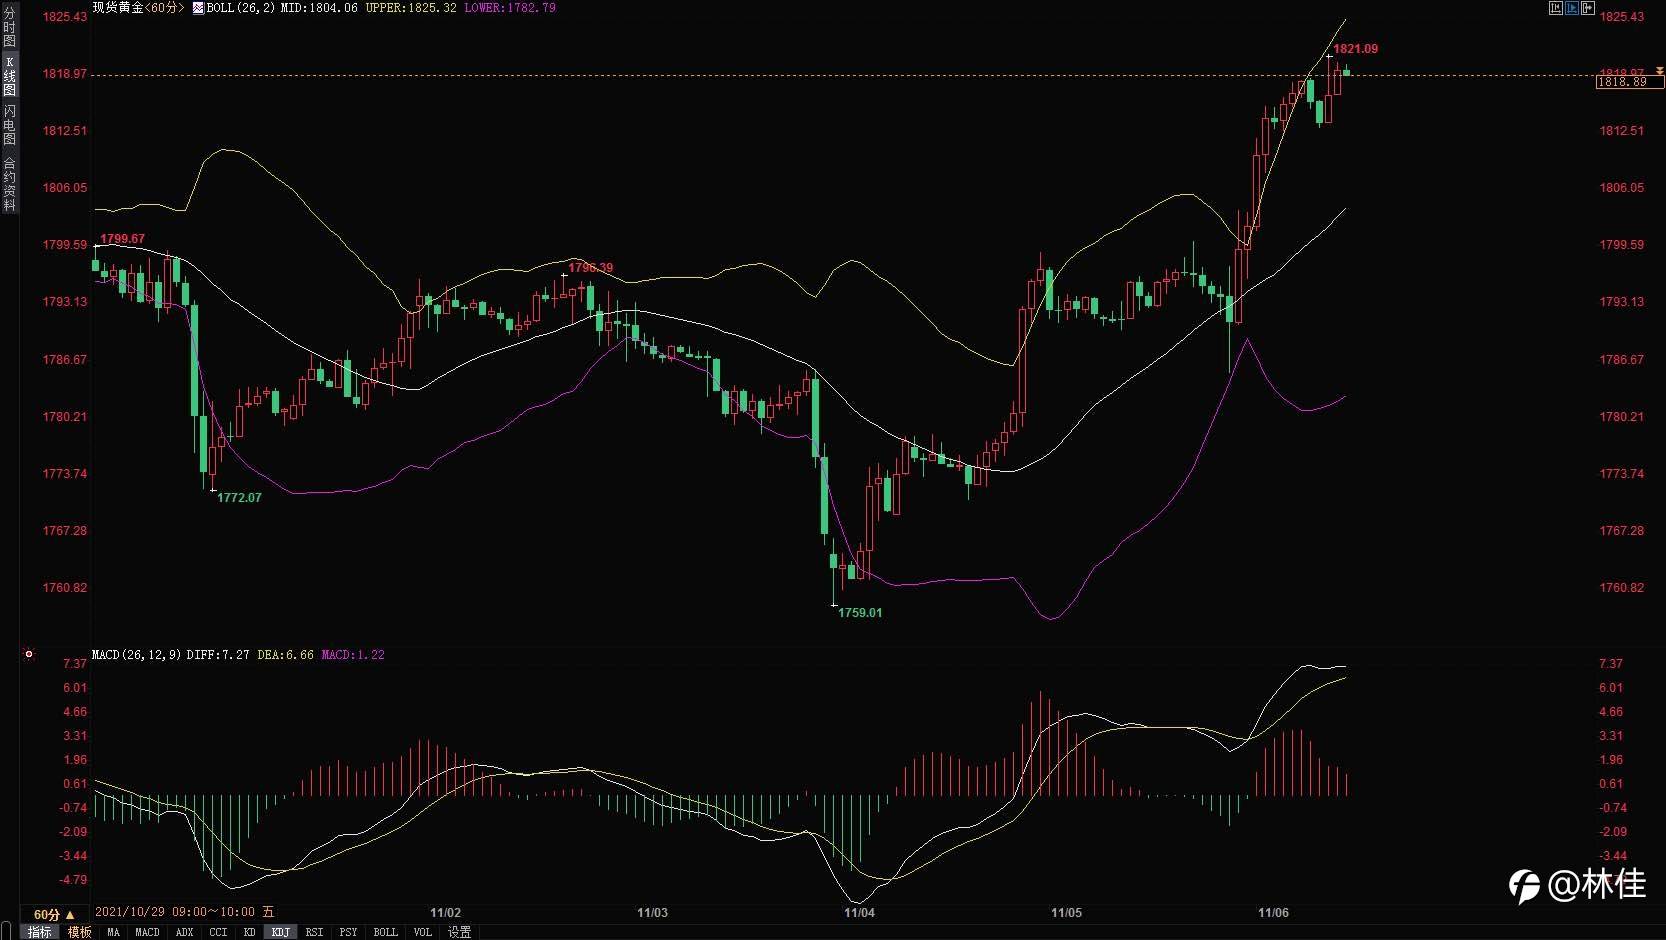The image size is (1666, 940).
Task: Click the DEA:6.66 value
Action: point(286,655)
